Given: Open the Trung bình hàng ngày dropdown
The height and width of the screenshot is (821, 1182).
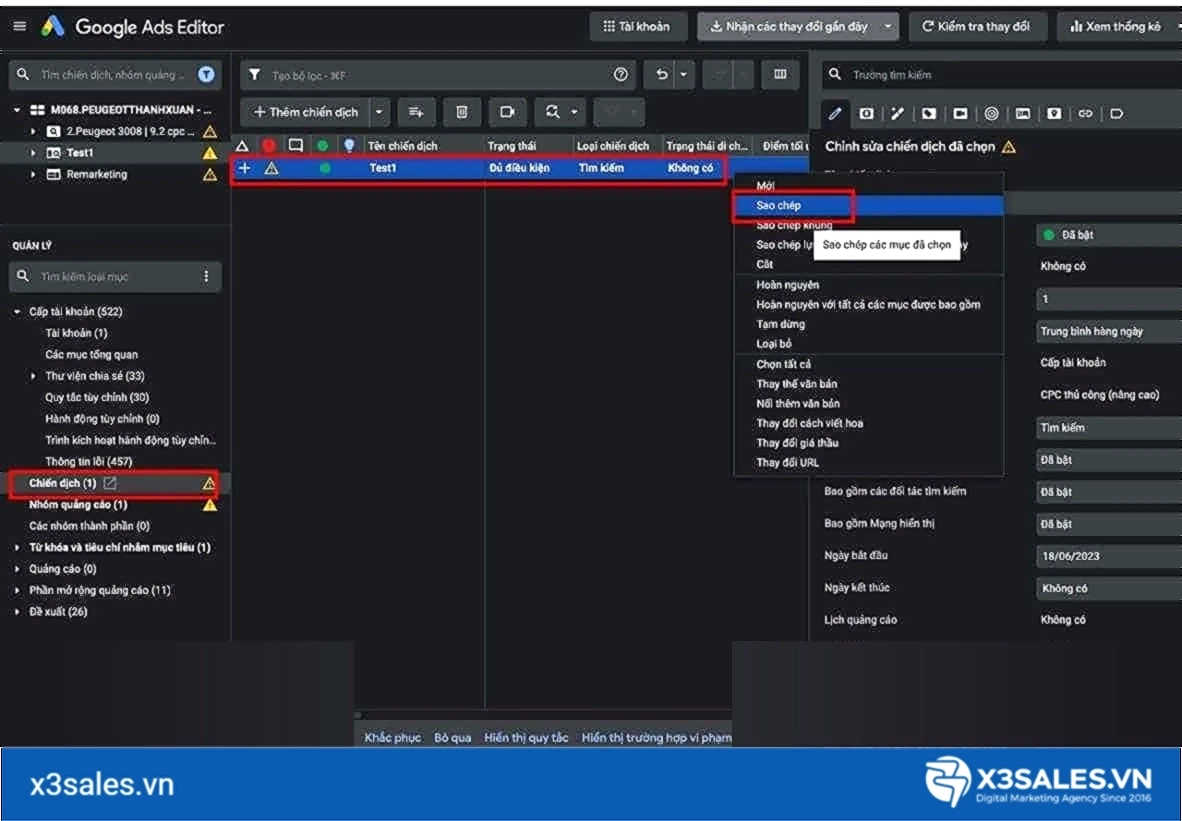Looking at the screenshot, I should [x=1108, y=331].
